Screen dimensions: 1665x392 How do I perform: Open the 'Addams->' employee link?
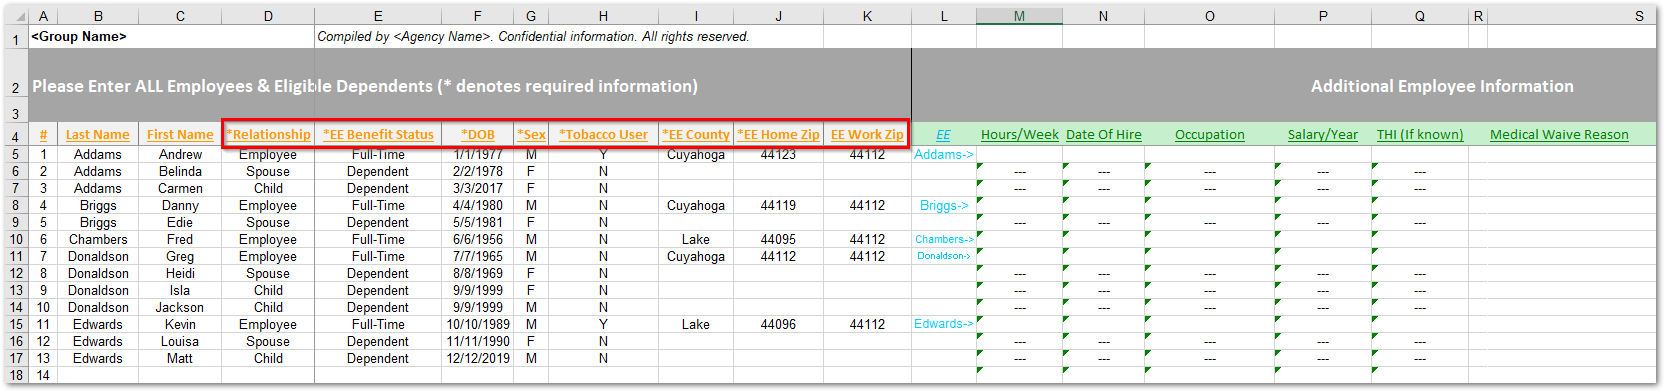pyautogui.click(x=943, y=154)
